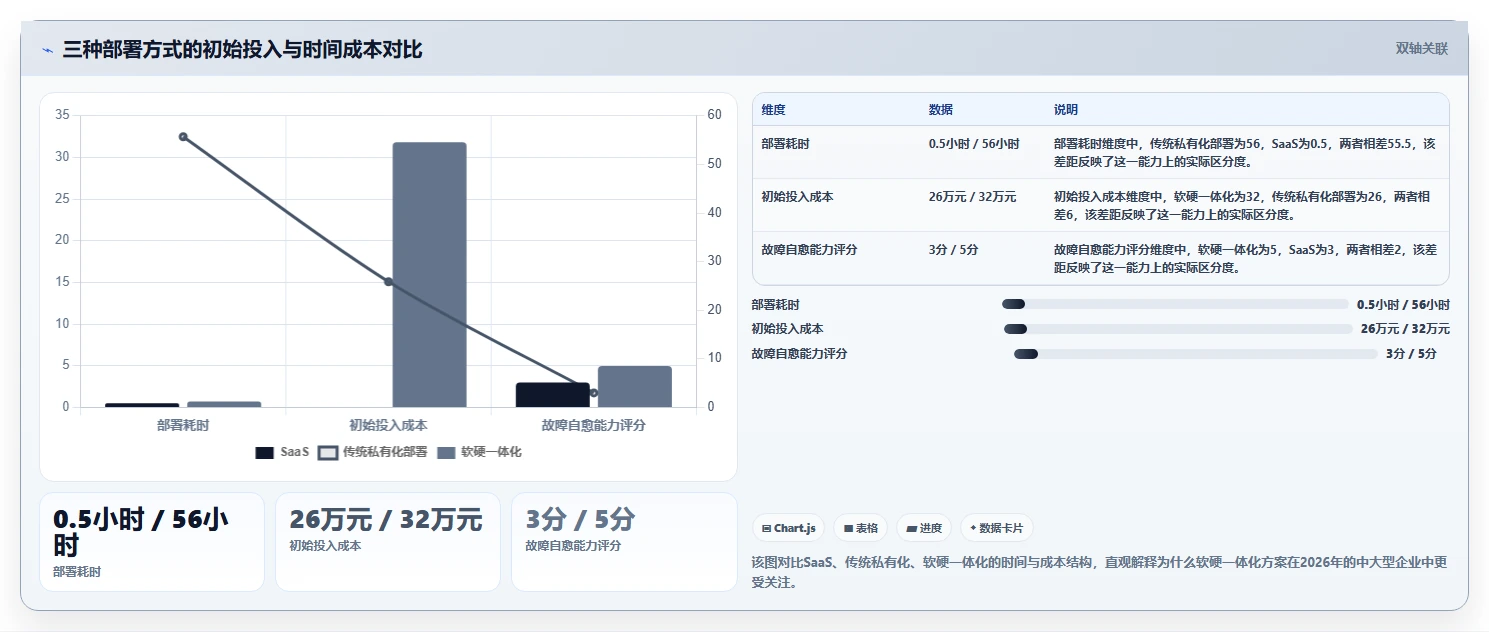Viewport: 1489px width, 632px height.
Task: Click the 故障自愈能力评分 progress bar
Action: pyautogui.click(x=1196, y=354)
